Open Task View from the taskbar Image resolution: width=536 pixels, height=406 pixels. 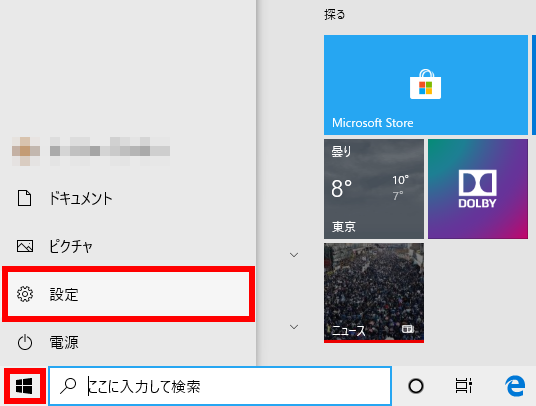pyautogui.click(x=464, y=386)
